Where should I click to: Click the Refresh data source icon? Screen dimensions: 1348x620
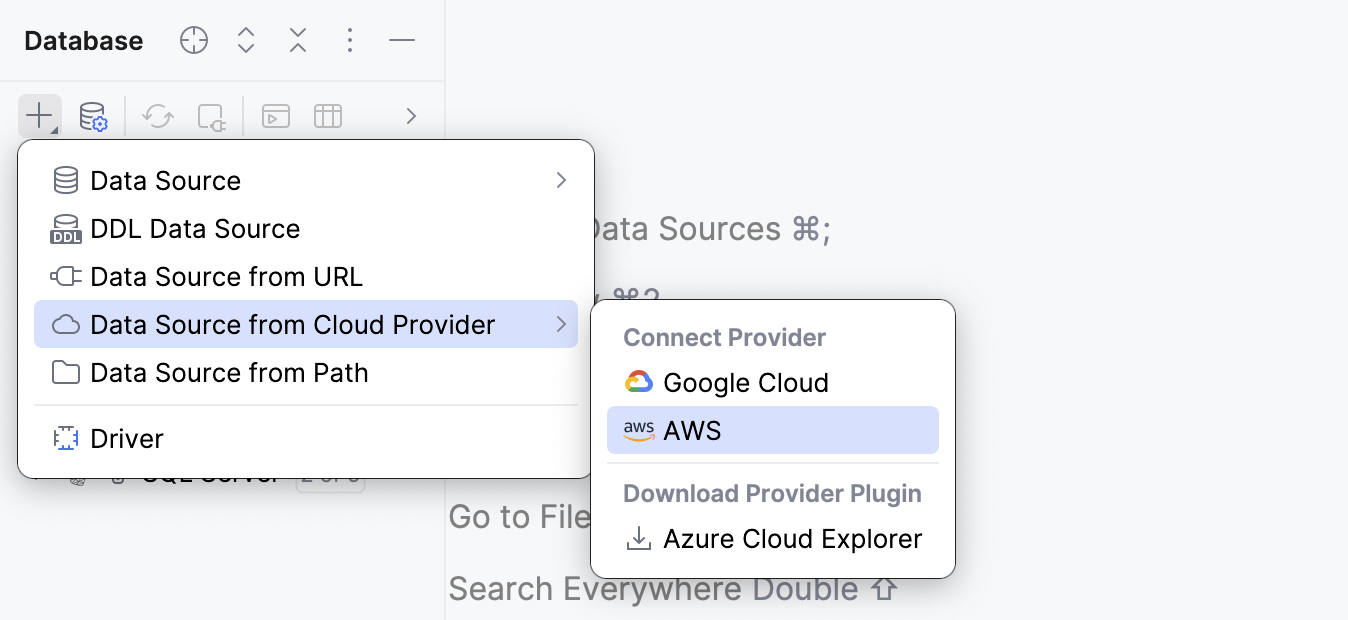tap(157, 115)
